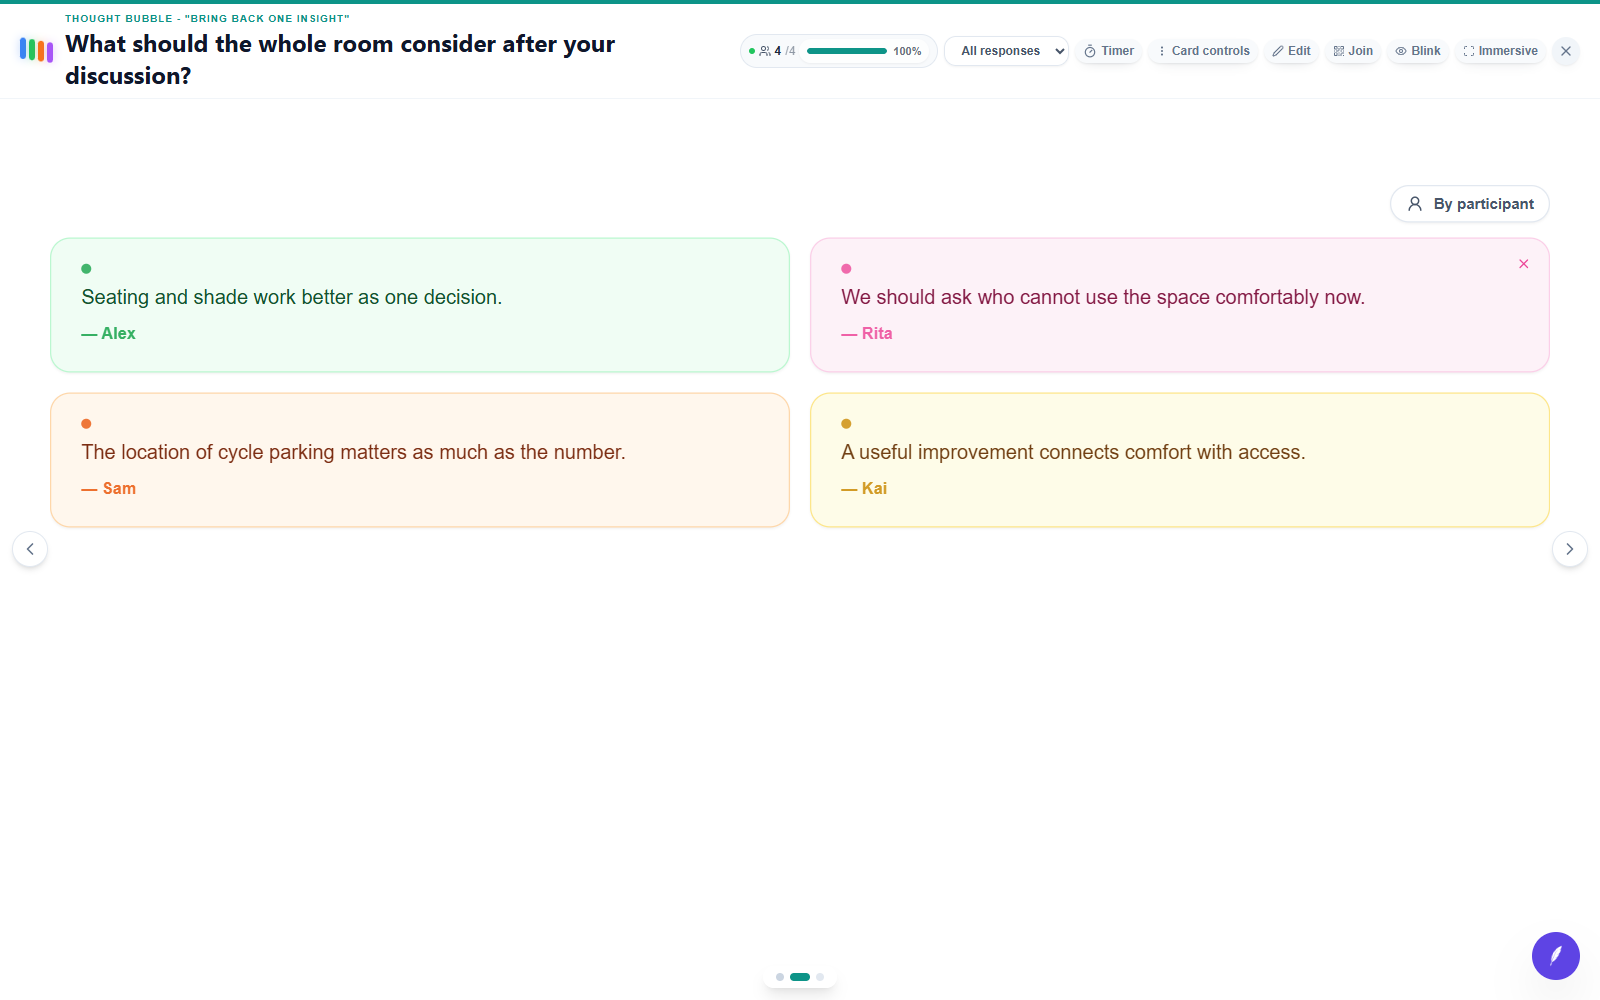Select 'A useful improvement connects comfort' text
The height and width of the screenshot is (1000, 1600).
[1073, 452]
